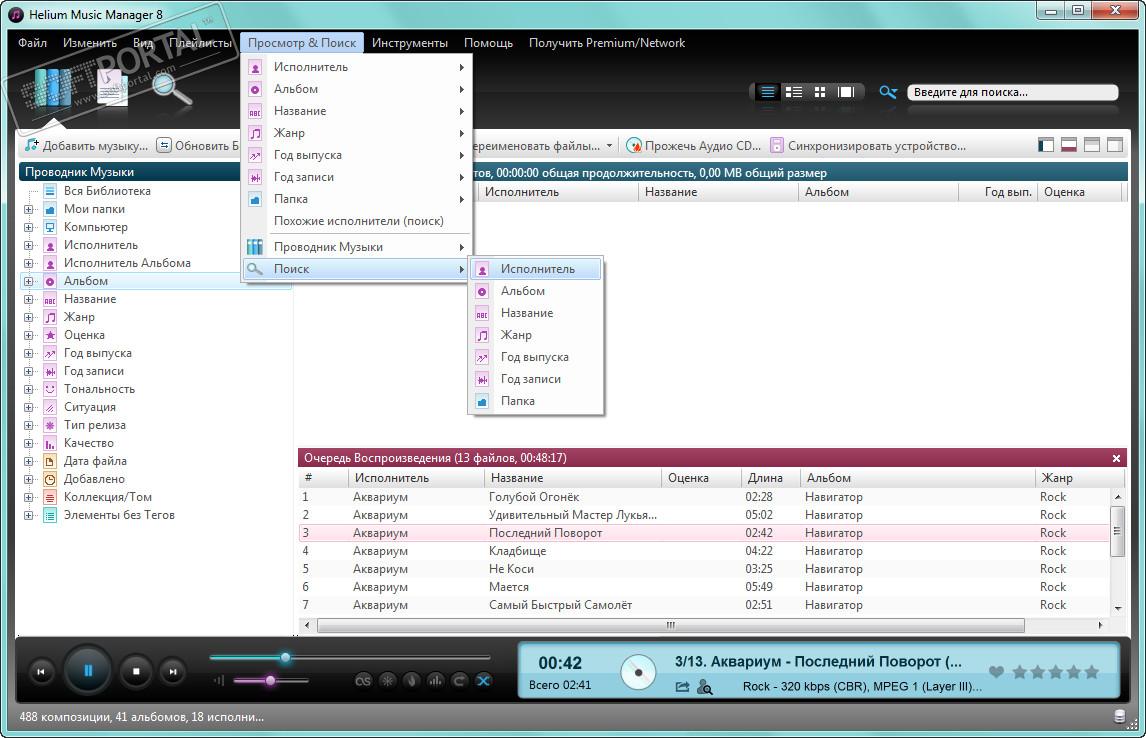Select Вся Библиотека in music explorer tree
This screenshot has height=738, width=1146.
(x=107, y=191)
